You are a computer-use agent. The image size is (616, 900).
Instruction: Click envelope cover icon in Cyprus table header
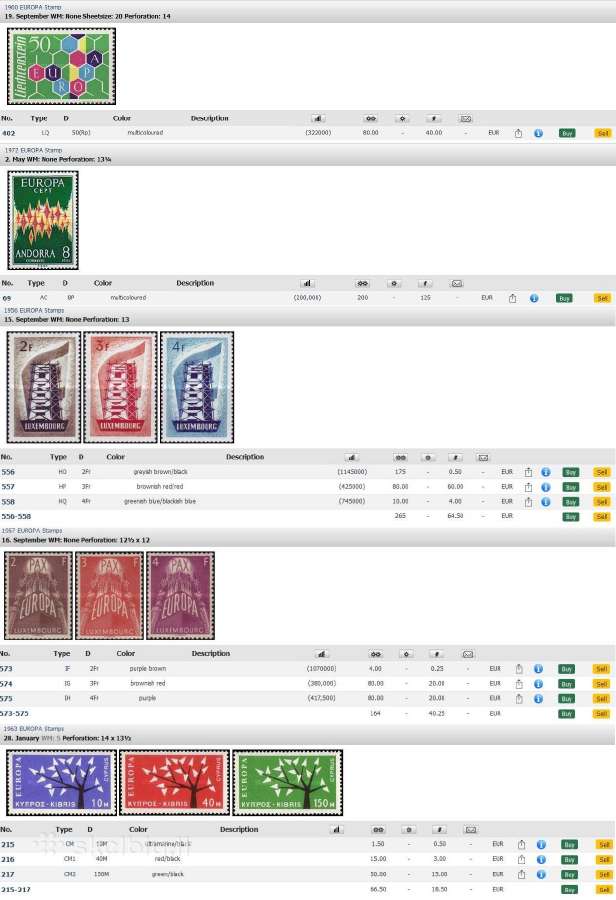470,830
